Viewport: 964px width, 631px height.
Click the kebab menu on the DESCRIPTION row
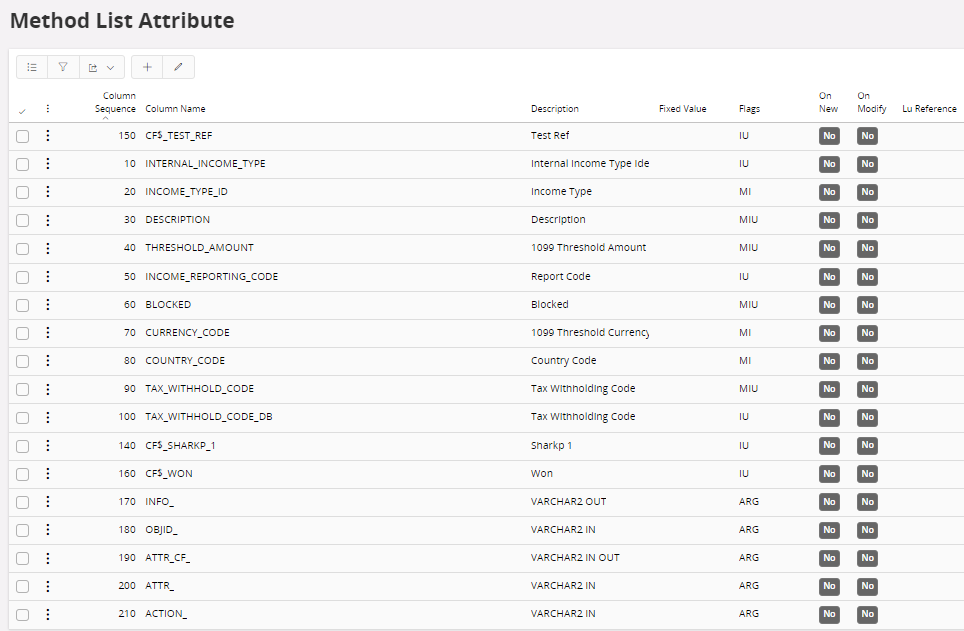[48, 220]
